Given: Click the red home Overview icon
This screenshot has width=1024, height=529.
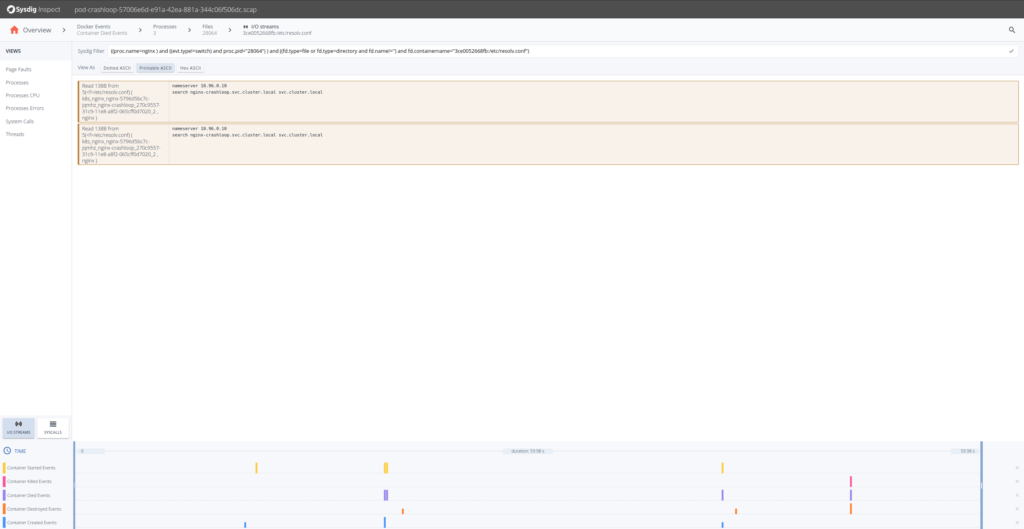Looking at the screenshot, I should click(14, 30).
